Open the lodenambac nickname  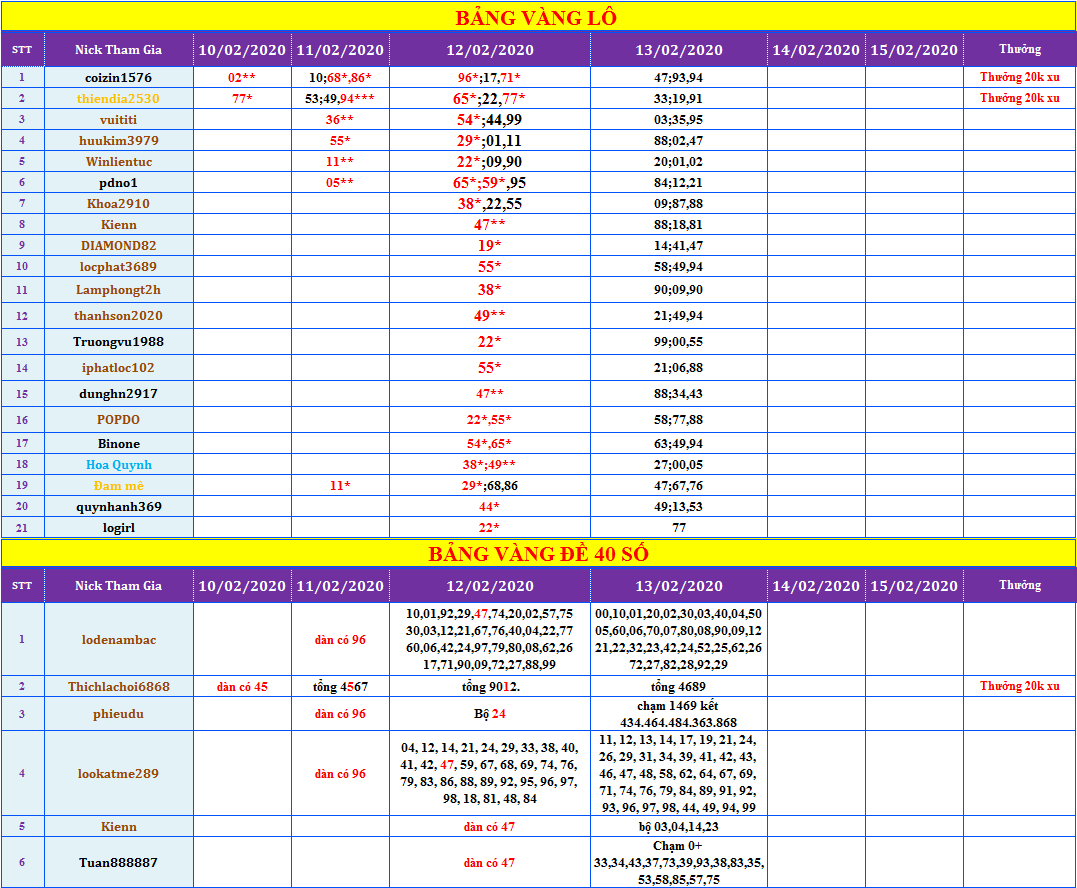pyautogui.click(x=118, y=639)
